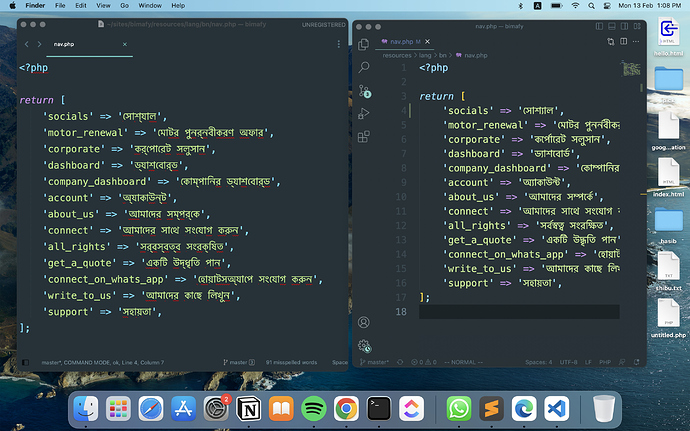Toggle bottom panel in VS Code title bar
This screenshot has width=690, height=431.
click(x=612, y=26)
